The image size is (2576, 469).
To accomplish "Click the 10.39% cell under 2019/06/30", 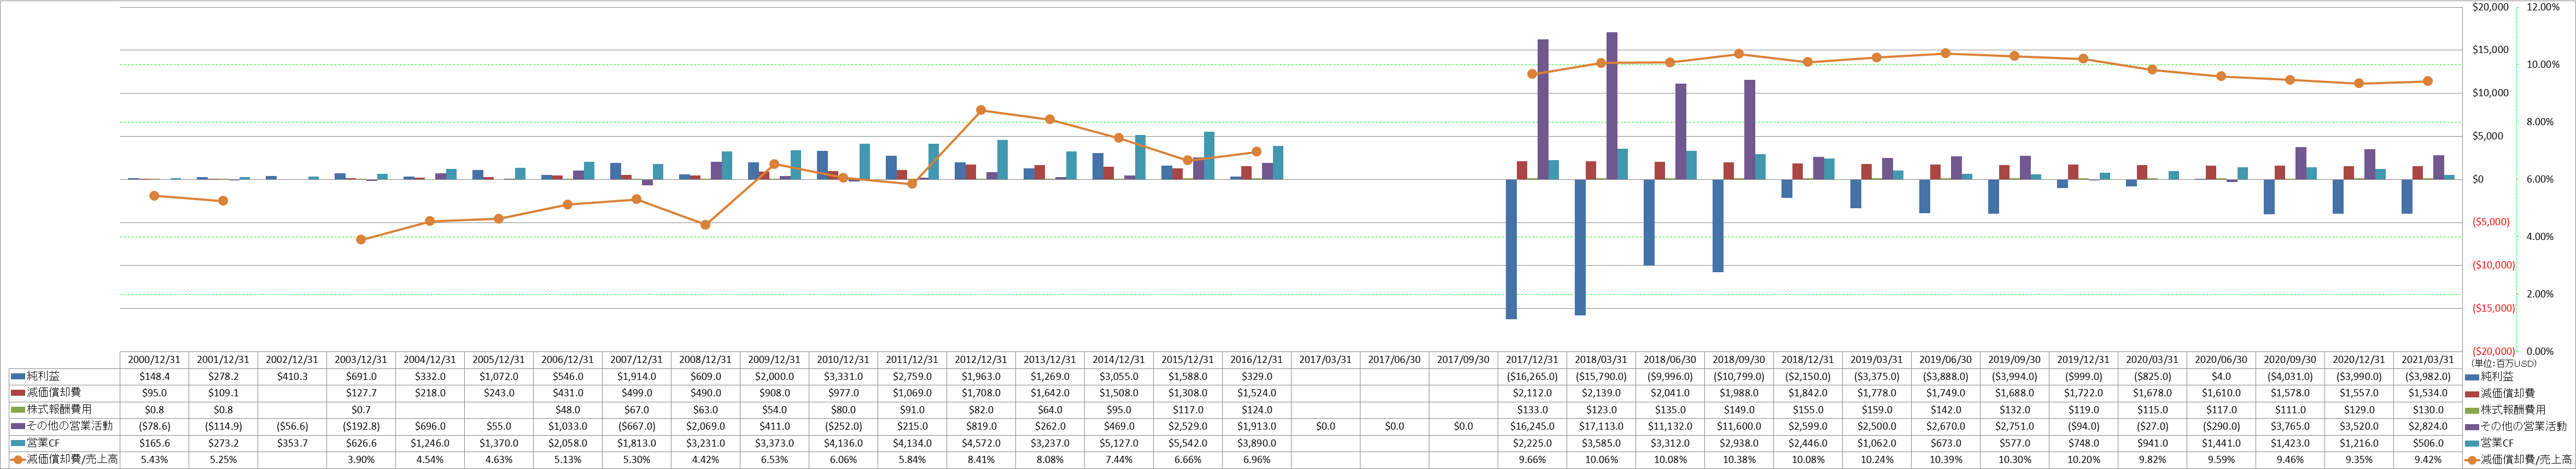I will click(1945, 460).
